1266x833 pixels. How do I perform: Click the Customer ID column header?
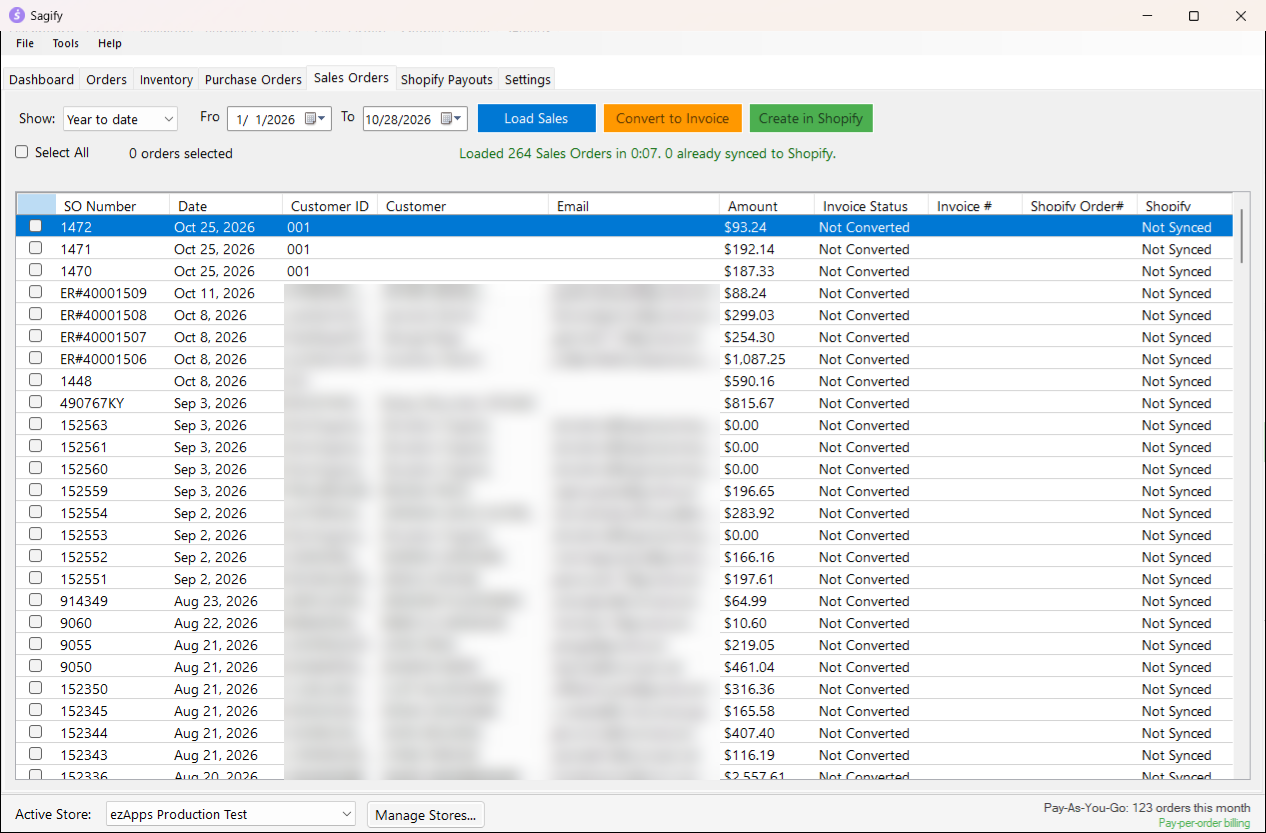coord(330,205)
